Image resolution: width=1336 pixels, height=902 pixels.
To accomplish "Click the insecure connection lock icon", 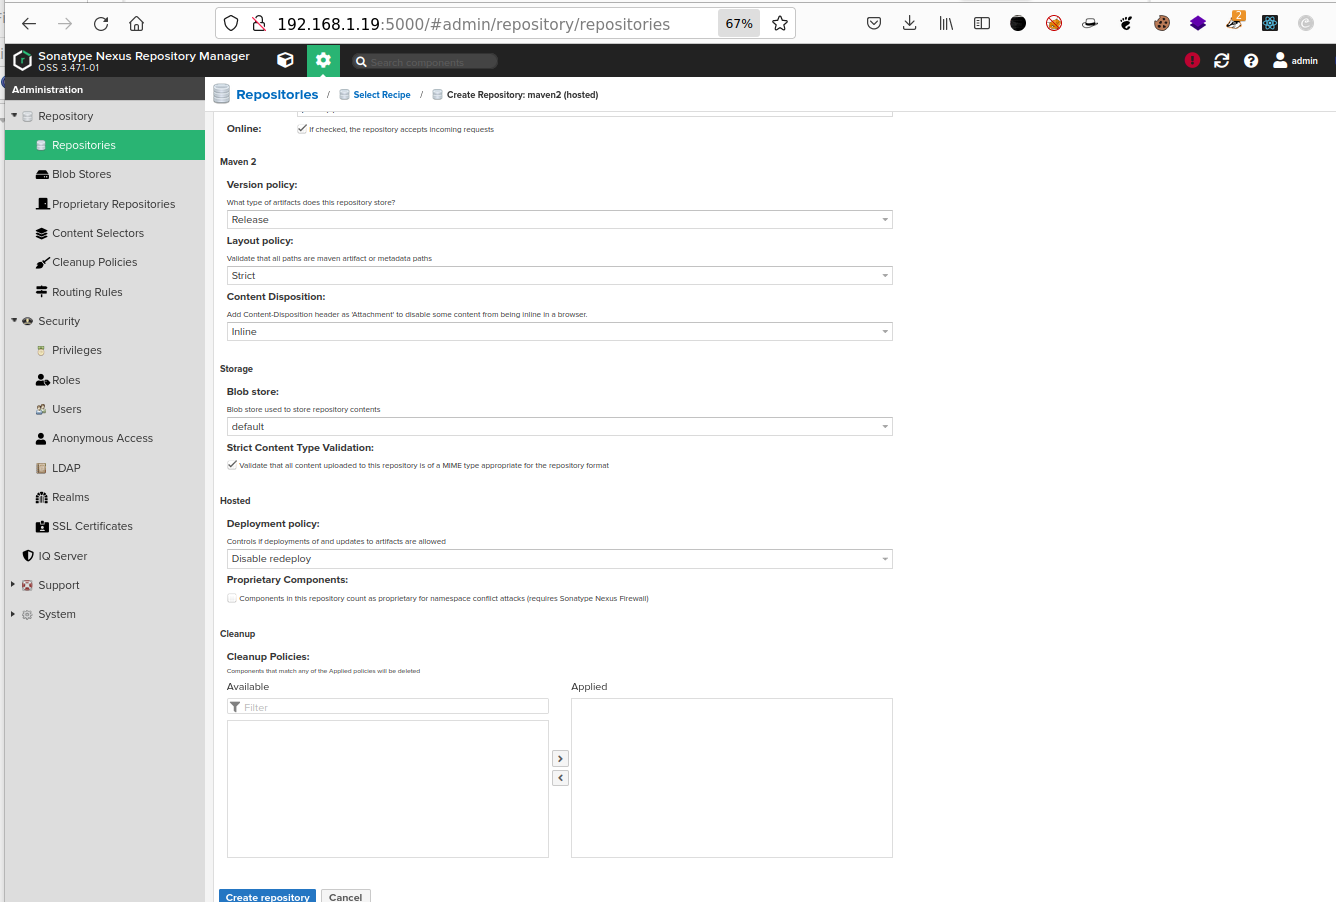I will click(258, 23).
